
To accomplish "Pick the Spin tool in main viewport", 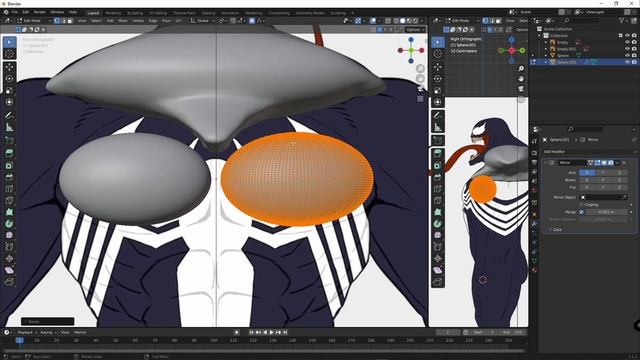I will pos(9,224).
